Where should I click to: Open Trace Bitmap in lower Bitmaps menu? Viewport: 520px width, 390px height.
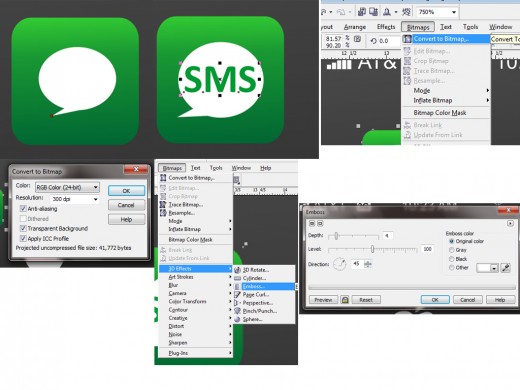point(185,205)
